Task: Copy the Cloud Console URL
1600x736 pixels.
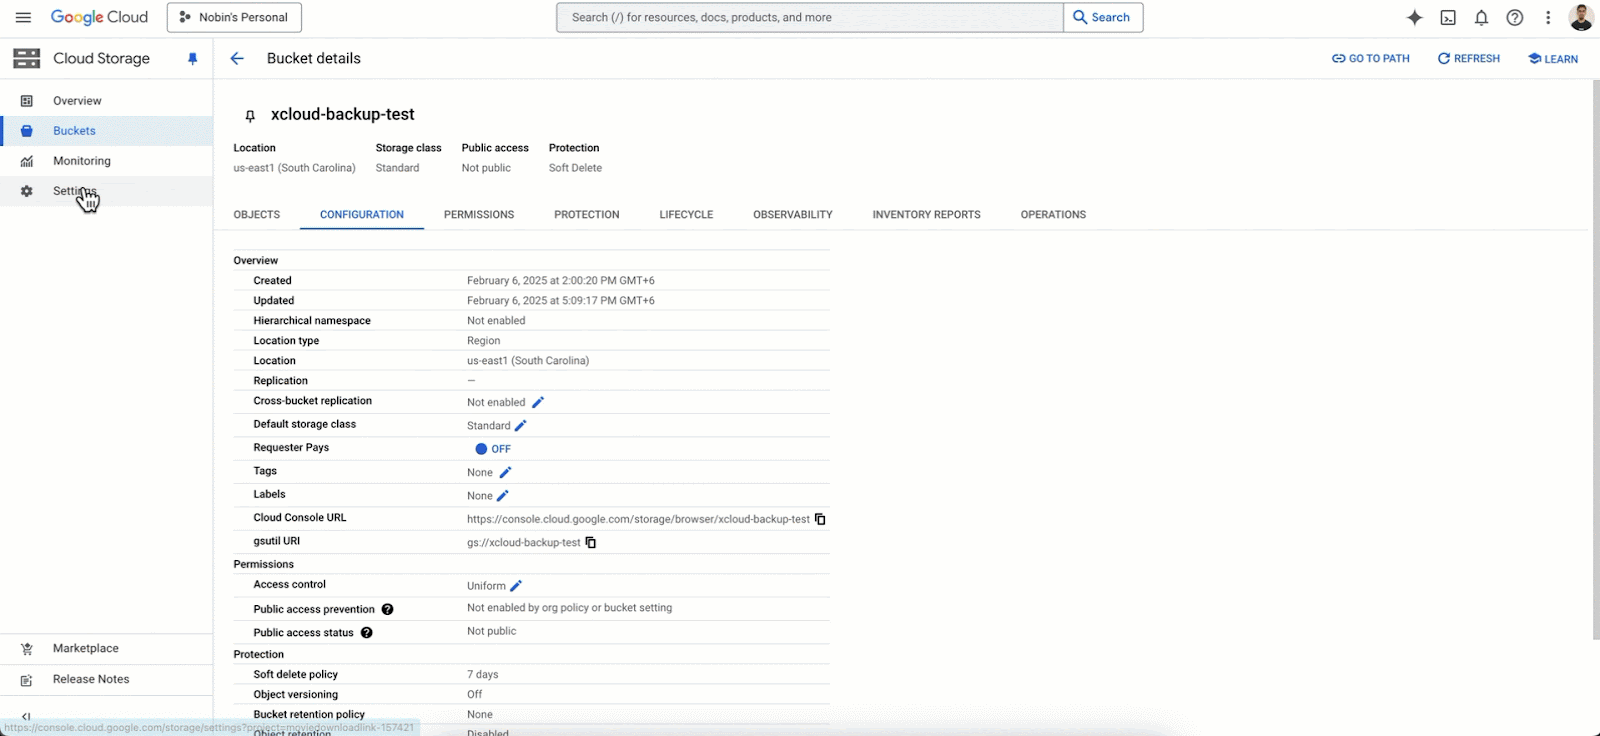Action: click(820, 519)
